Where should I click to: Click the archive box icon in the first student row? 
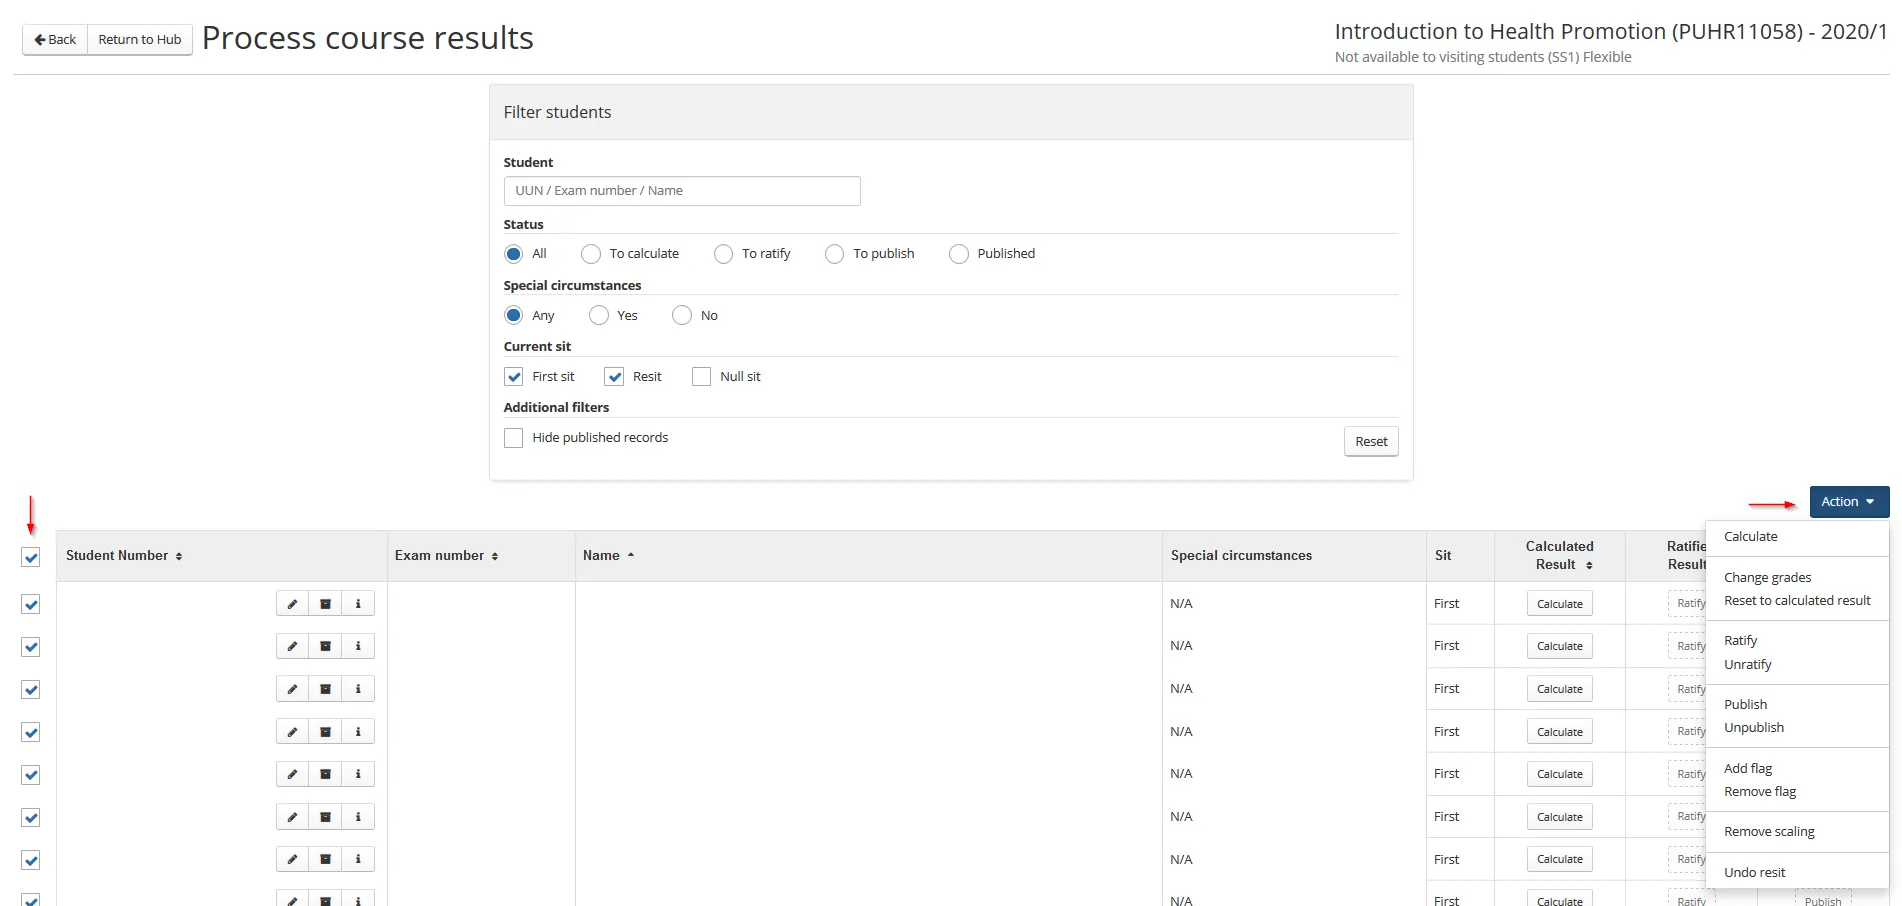(x=325, y=604)
